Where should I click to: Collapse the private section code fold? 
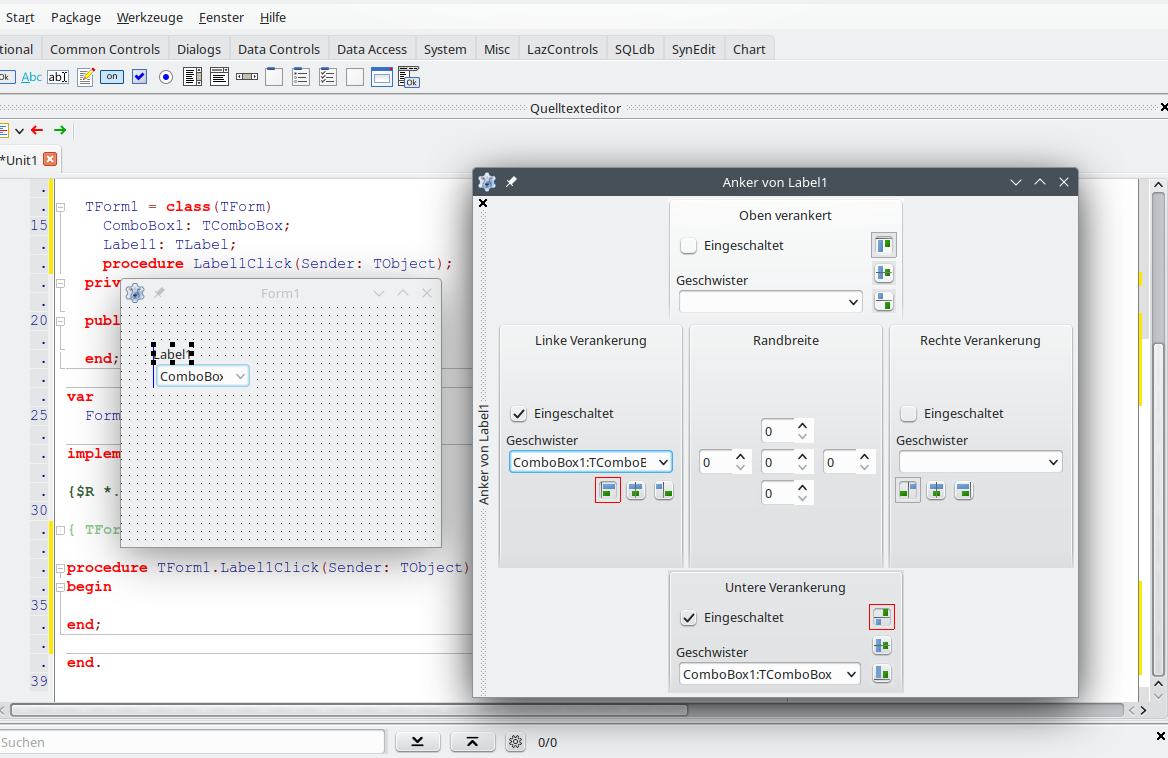pyautogui.click(x=61, y=283)
